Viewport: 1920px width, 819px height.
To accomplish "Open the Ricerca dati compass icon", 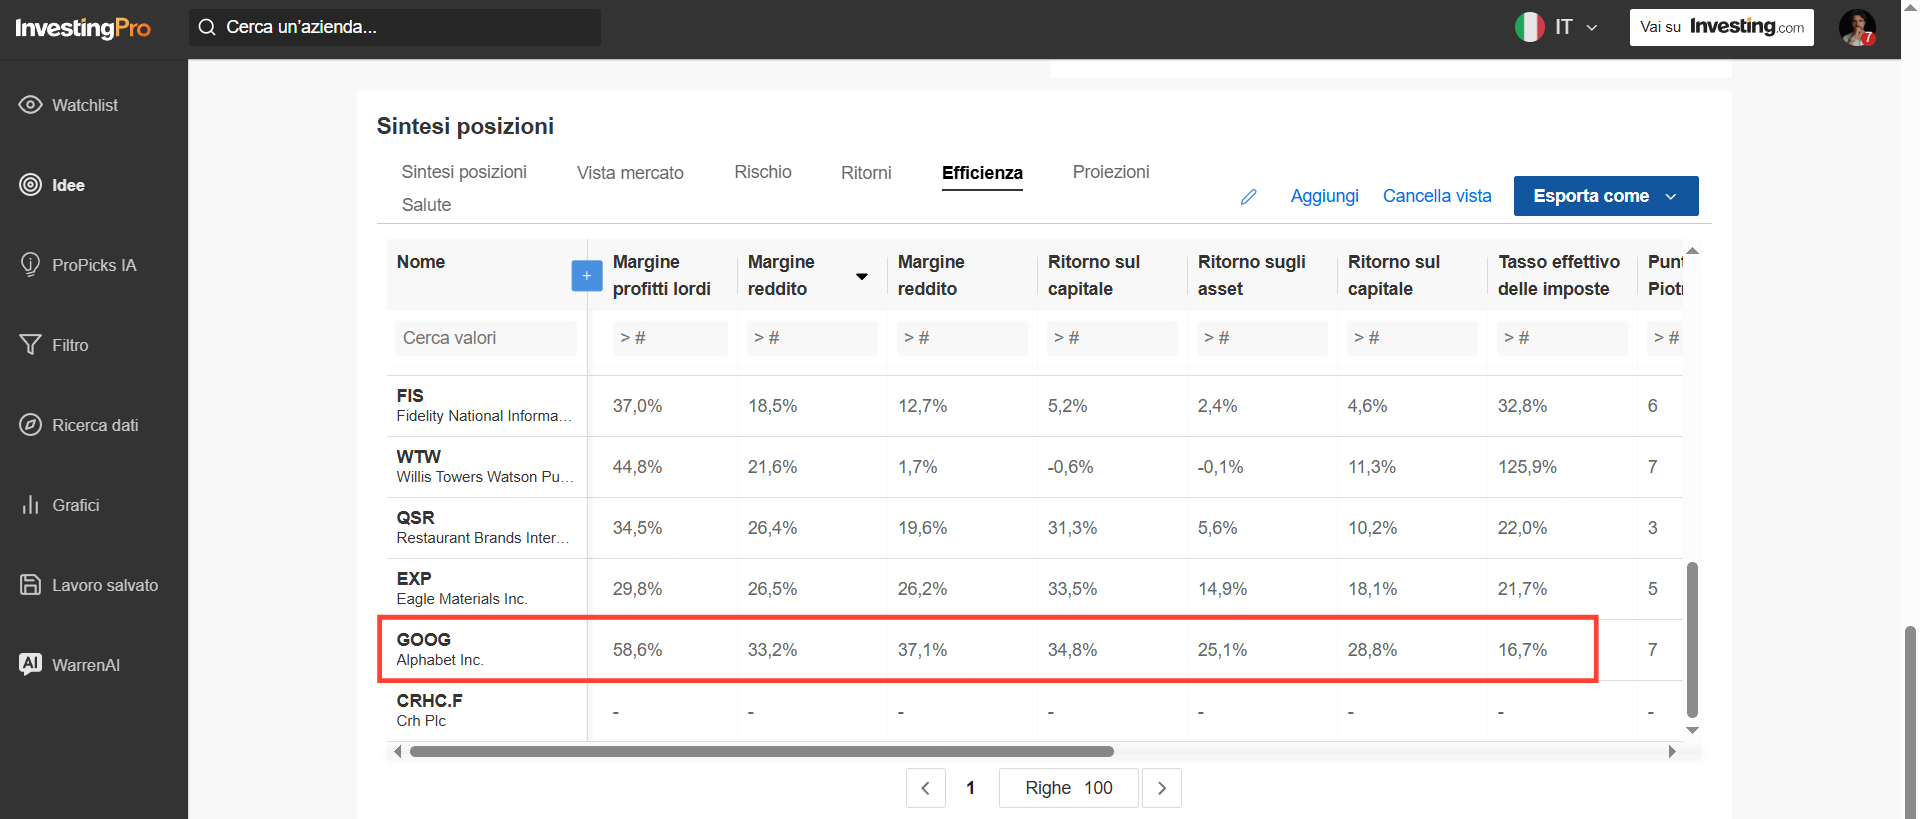I will (31, 425).
